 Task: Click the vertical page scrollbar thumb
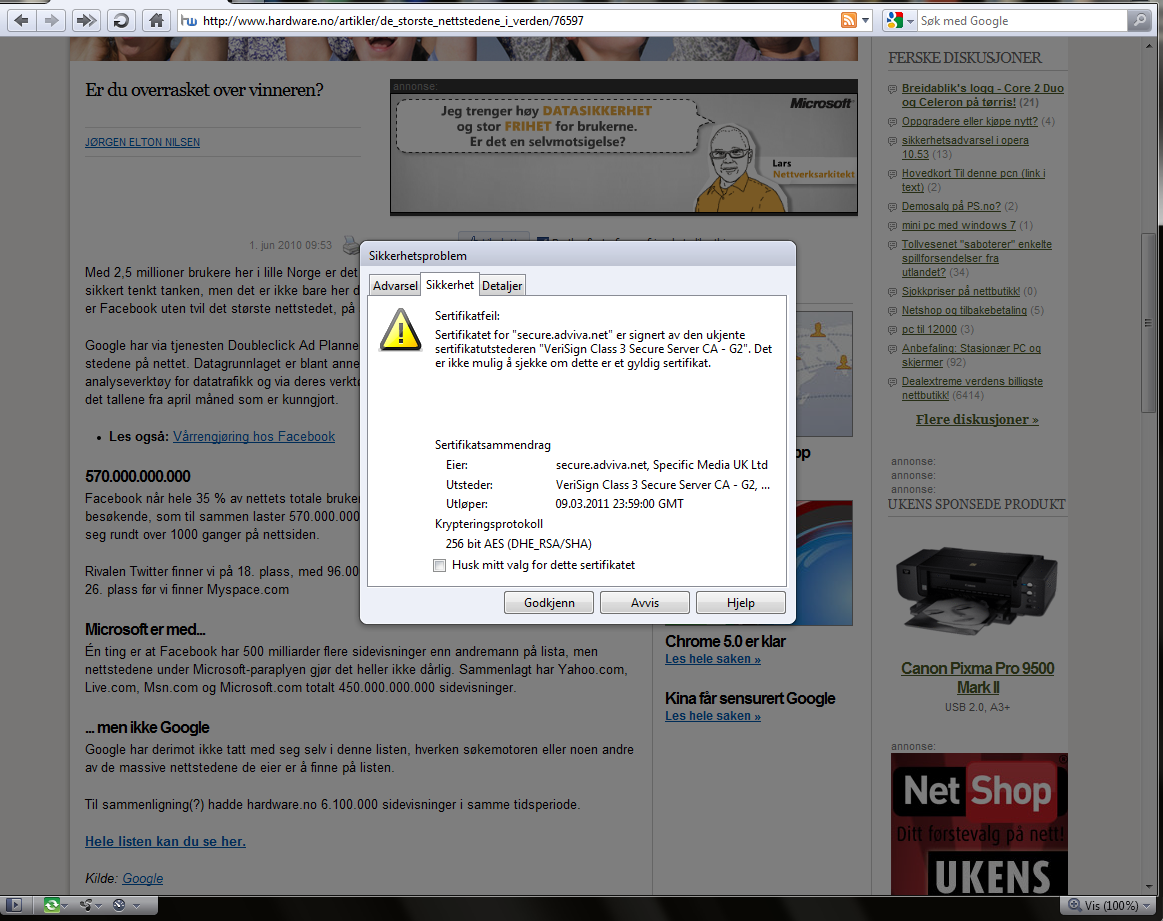pyautogui.click(x=1148, y=323)
